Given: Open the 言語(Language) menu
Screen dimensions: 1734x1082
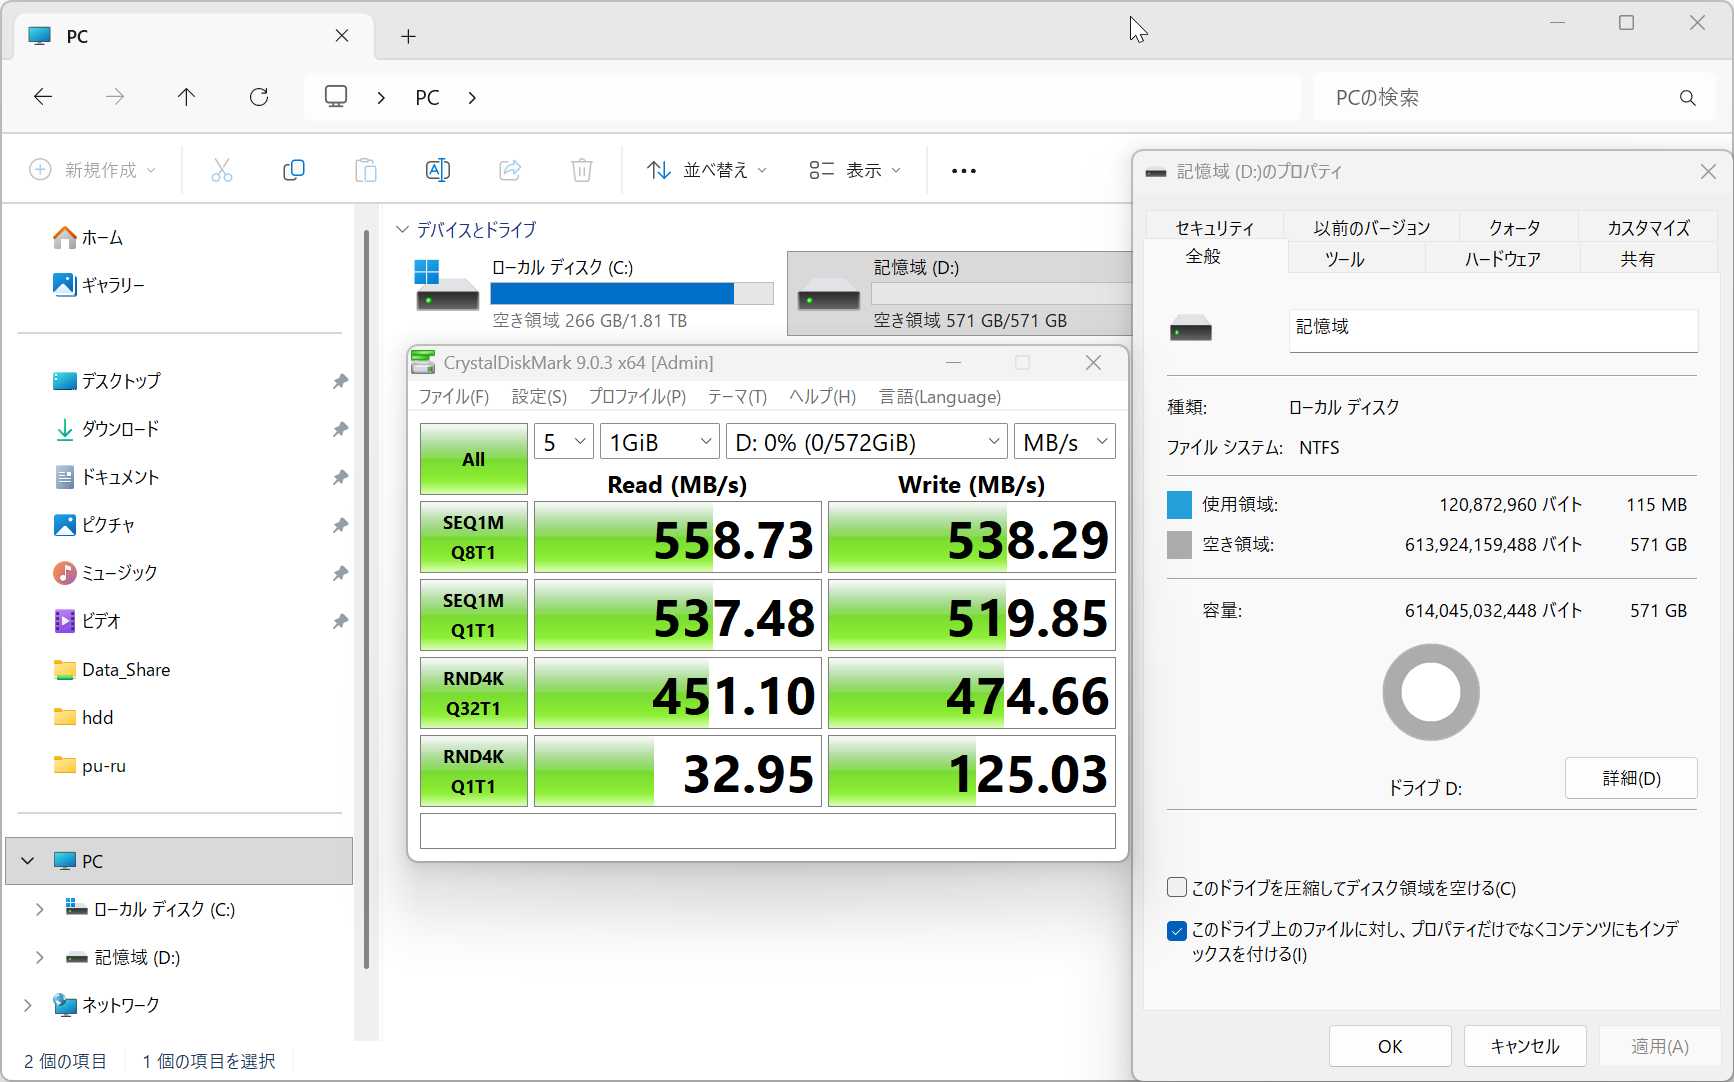Looking at the screenshot, I should 940,397.
